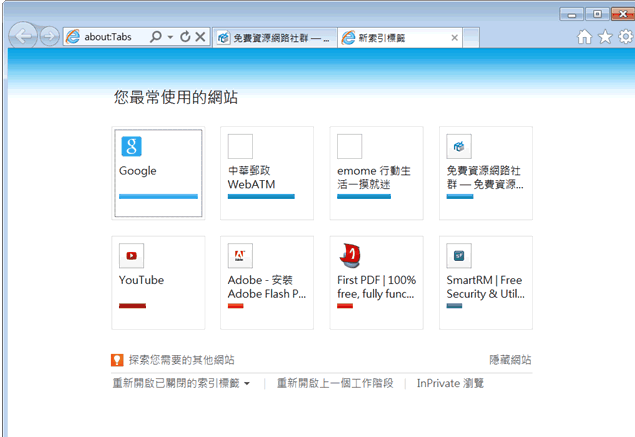Click the 您最常使用的網站 heading

176,97
